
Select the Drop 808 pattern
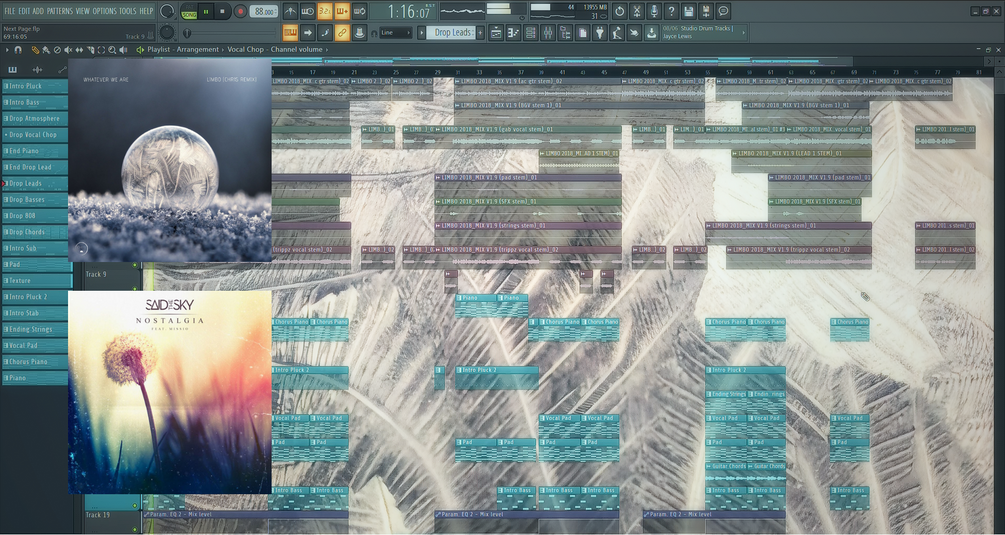(35, 216)
